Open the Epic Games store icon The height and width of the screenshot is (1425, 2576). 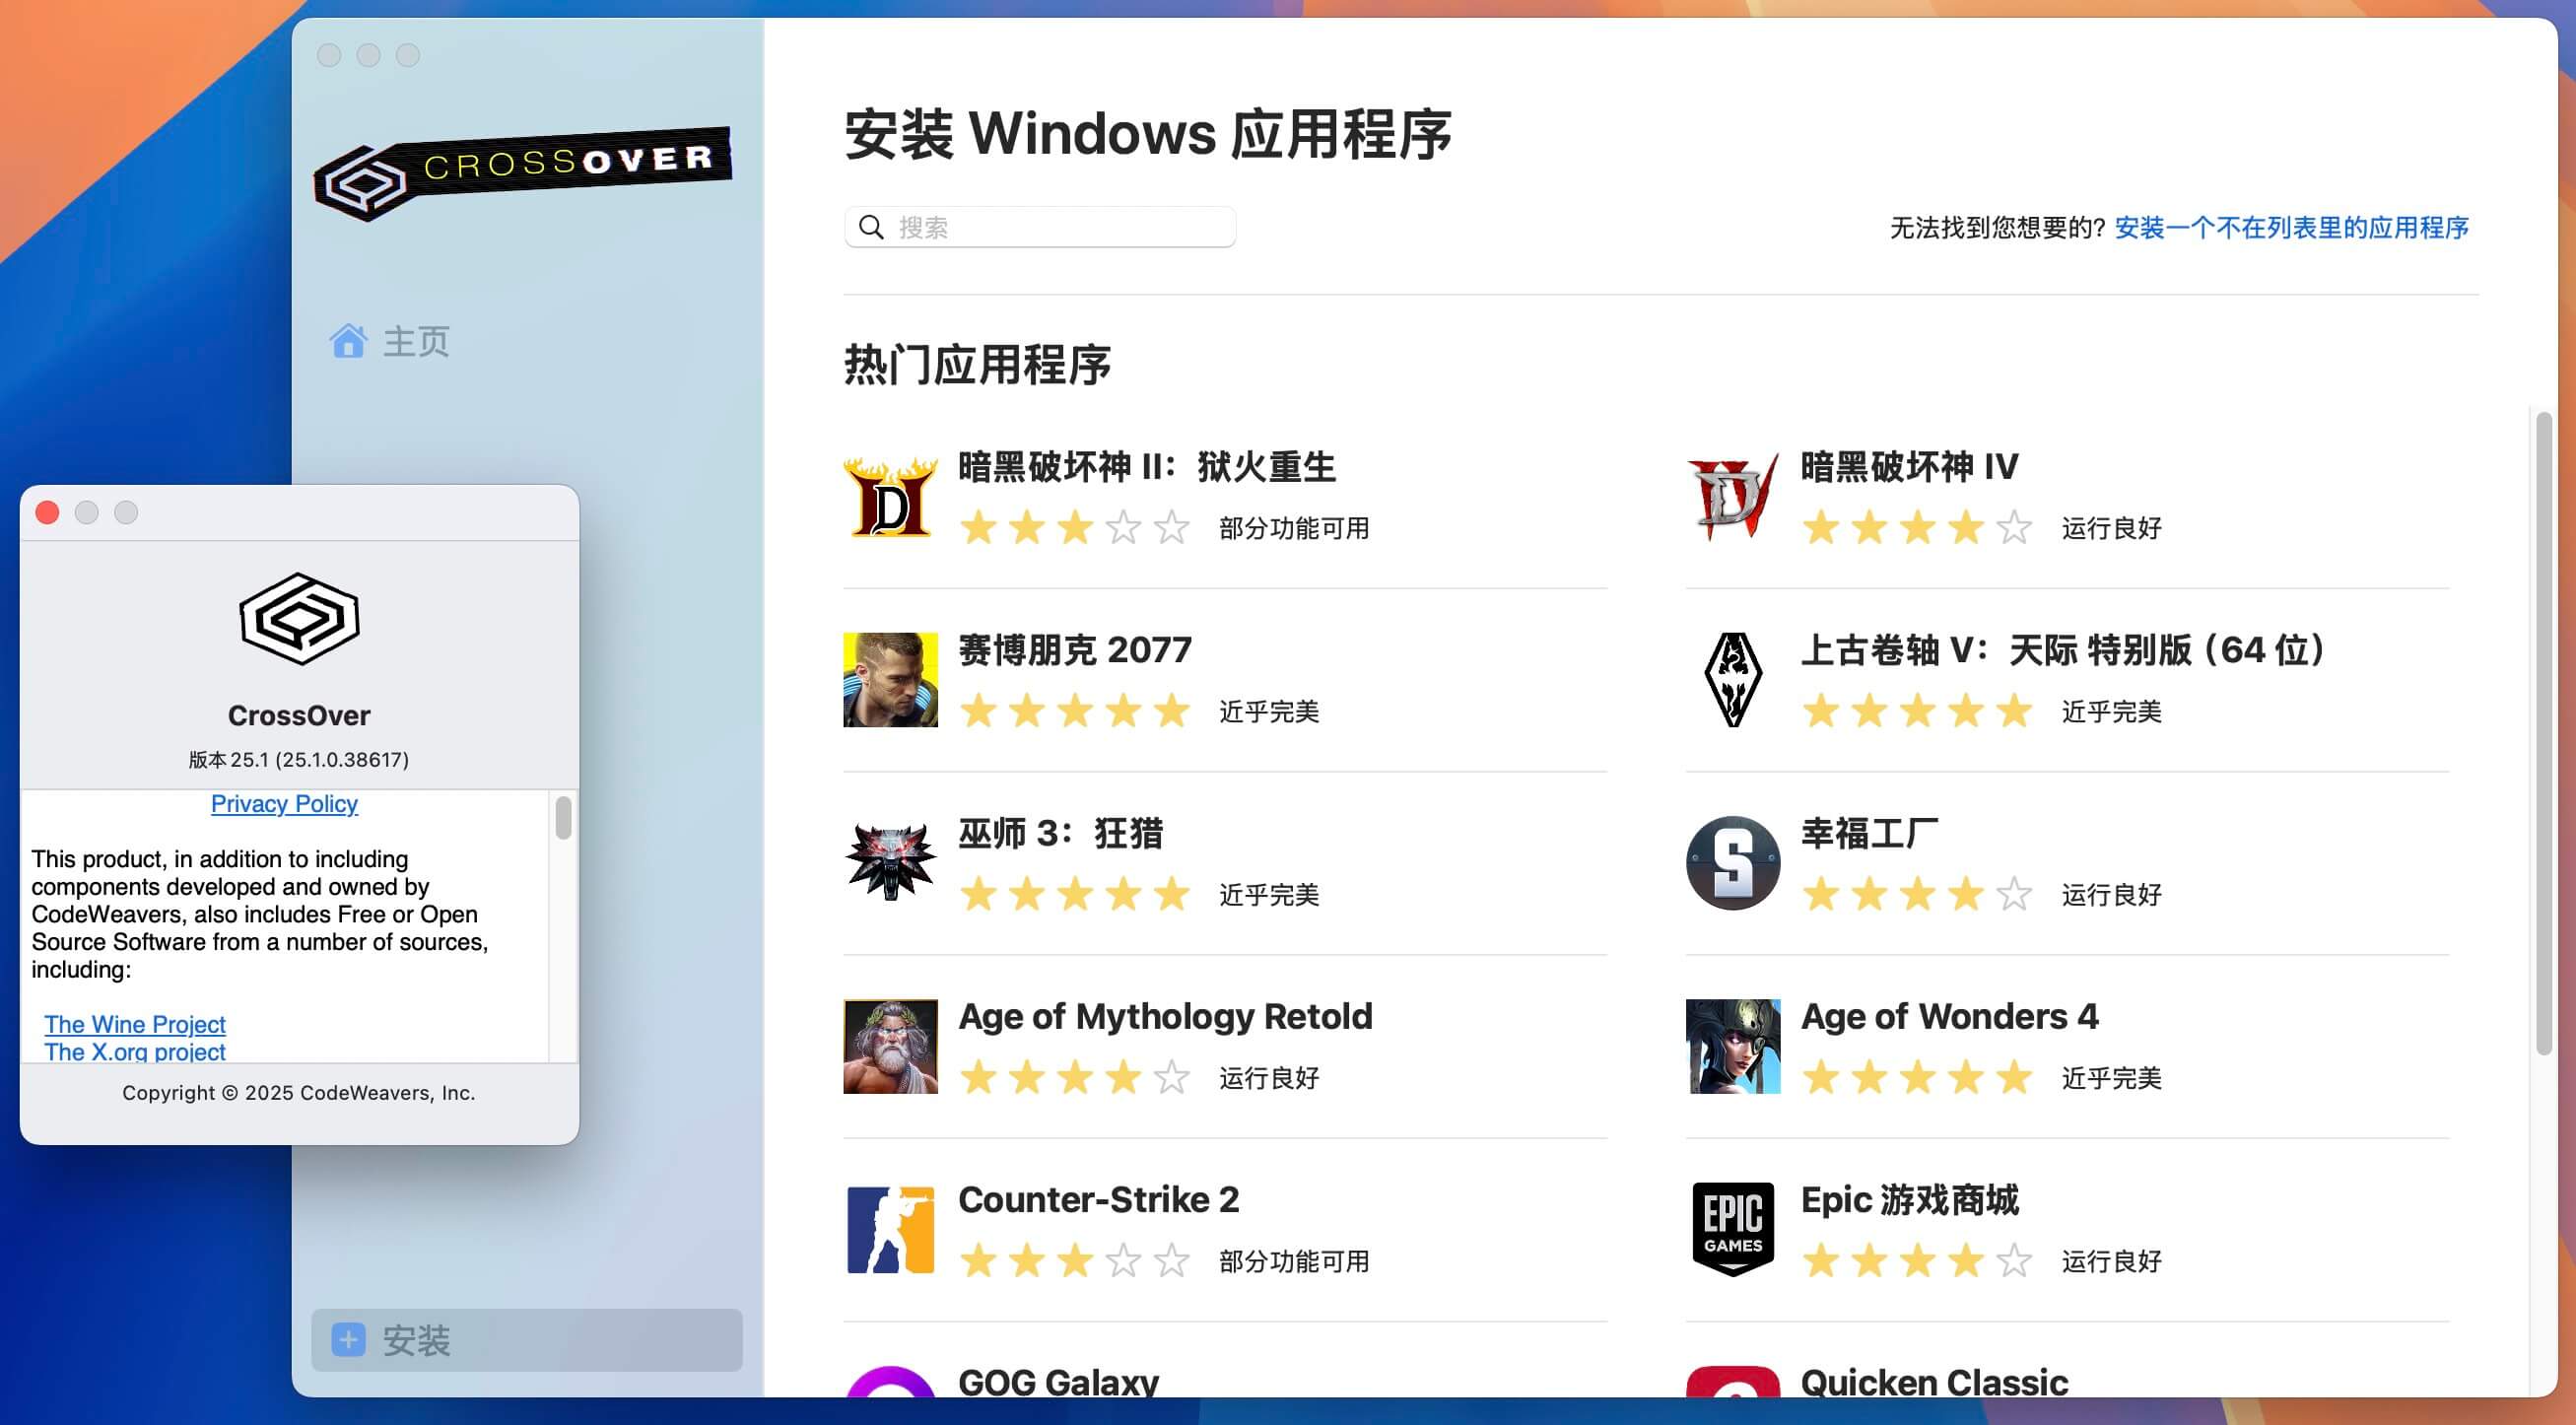(1733, 1229)
